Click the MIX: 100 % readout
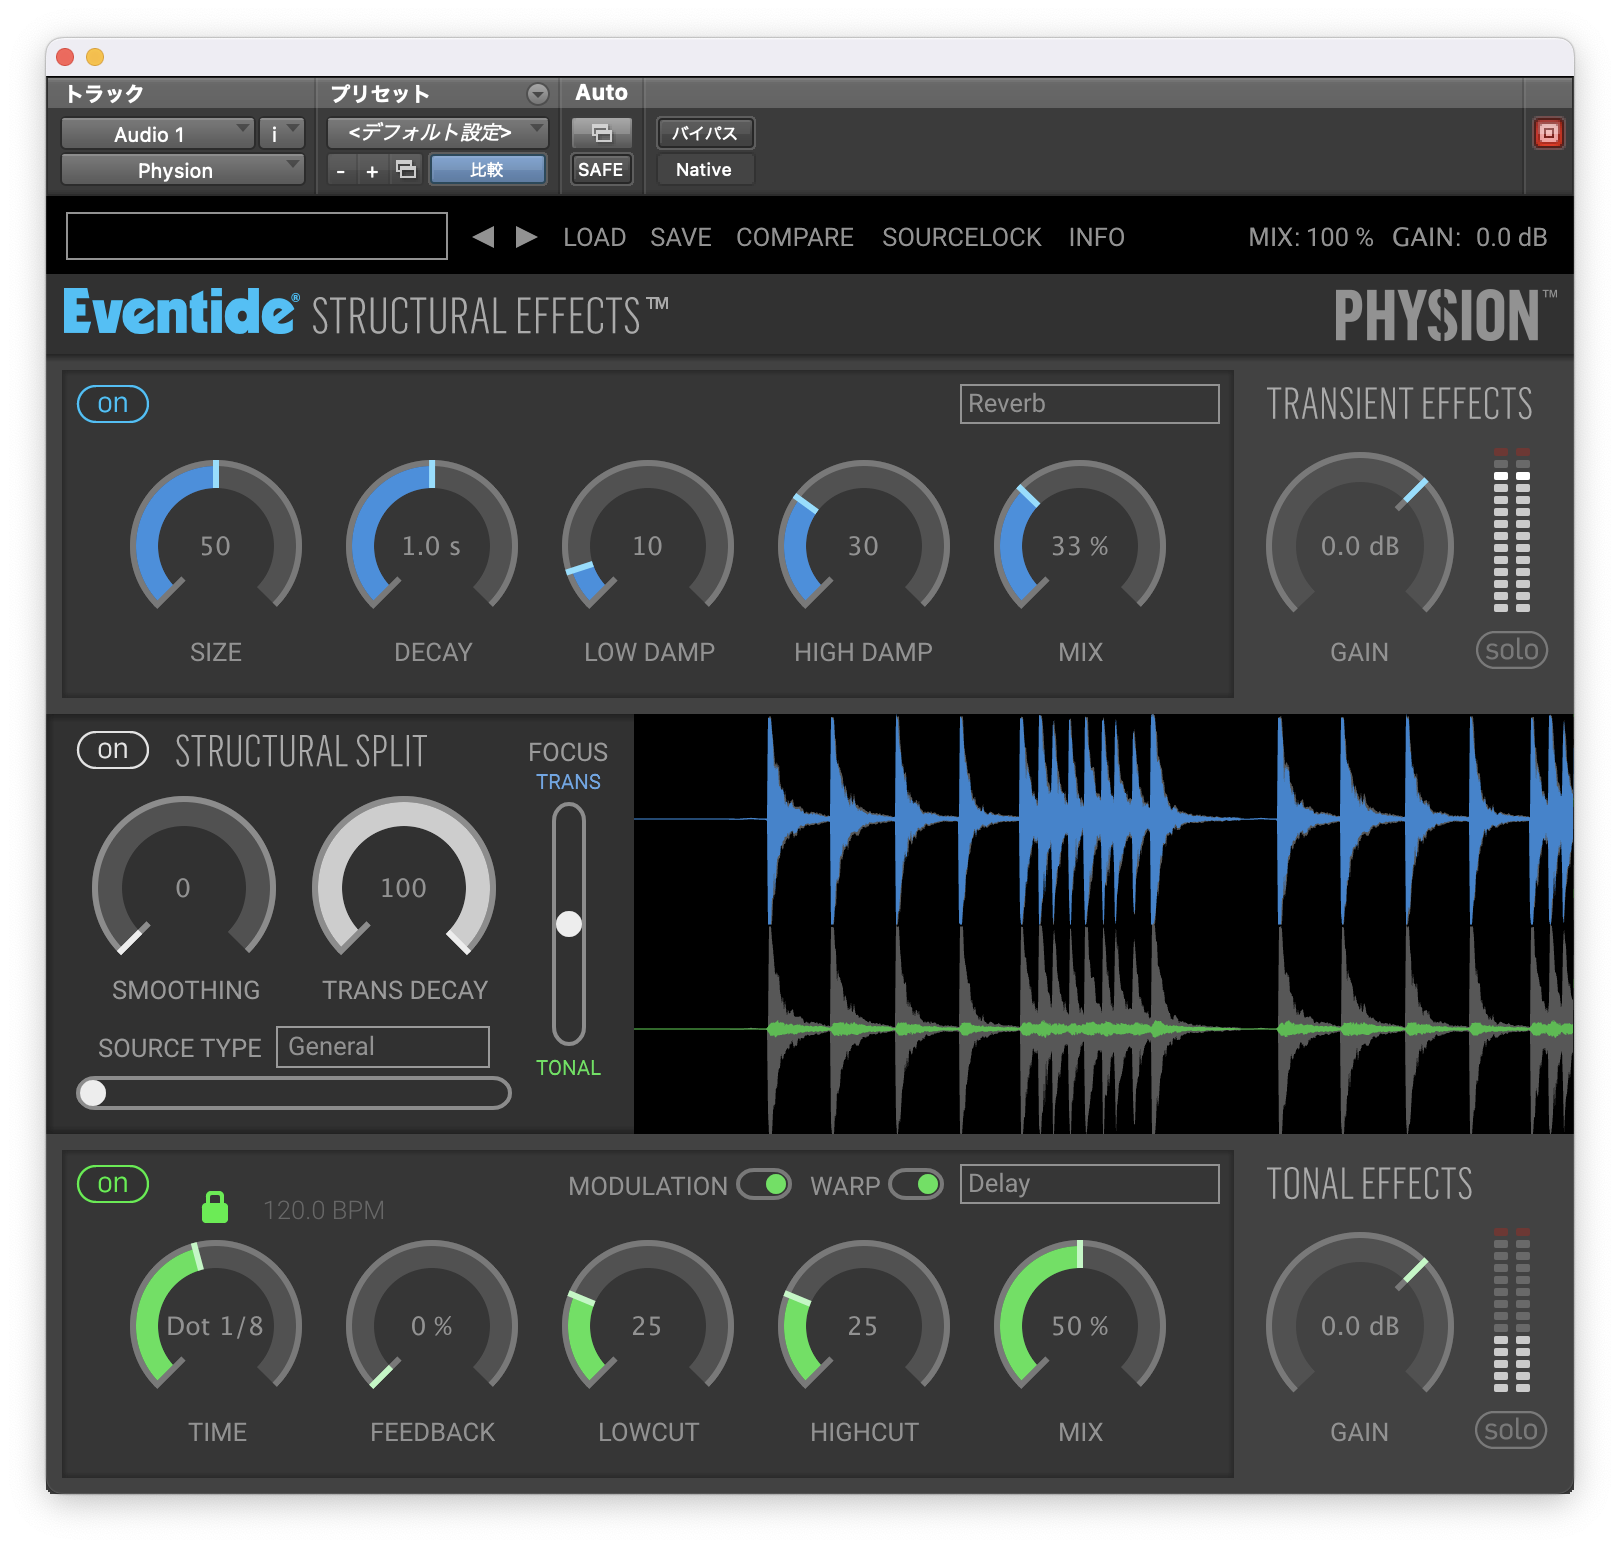The image size is (1620, 1548). [1311, 237]
